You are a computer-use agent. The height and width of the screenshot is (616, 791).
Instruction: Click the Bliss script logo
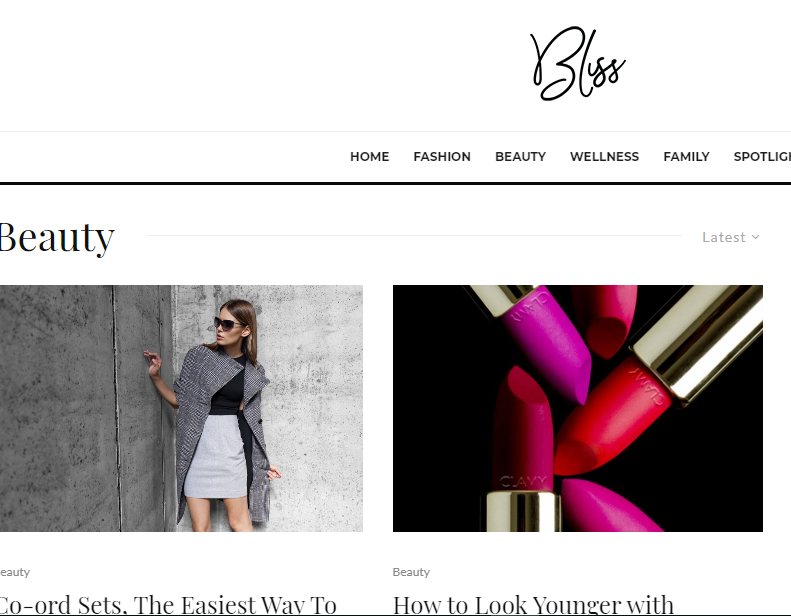pyautogui.click(x=578, y=63)
